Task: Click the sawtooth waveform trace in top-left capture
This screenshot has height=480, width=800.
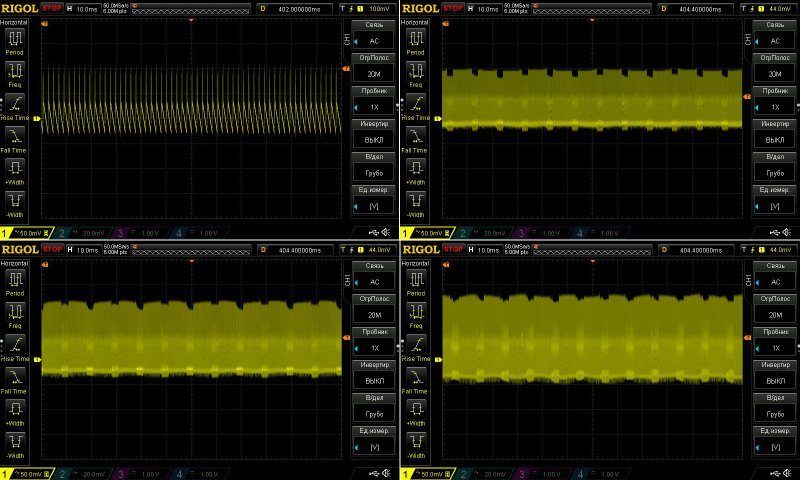Action: click(x=191, y=102)
